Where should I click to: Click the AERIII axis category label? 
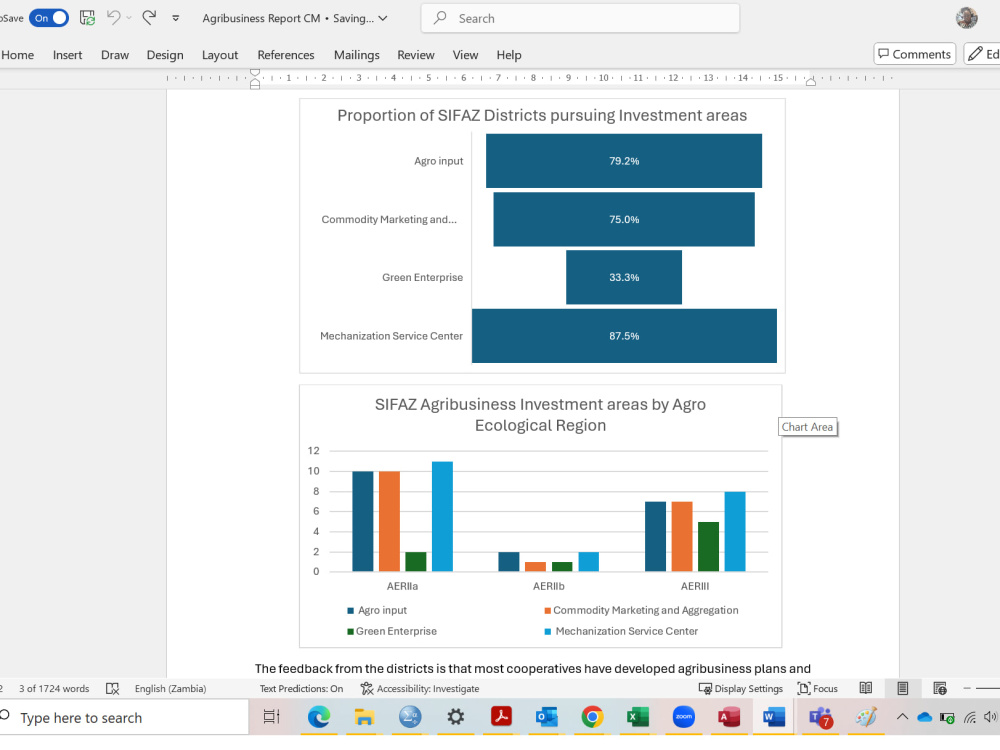point(695,586)
